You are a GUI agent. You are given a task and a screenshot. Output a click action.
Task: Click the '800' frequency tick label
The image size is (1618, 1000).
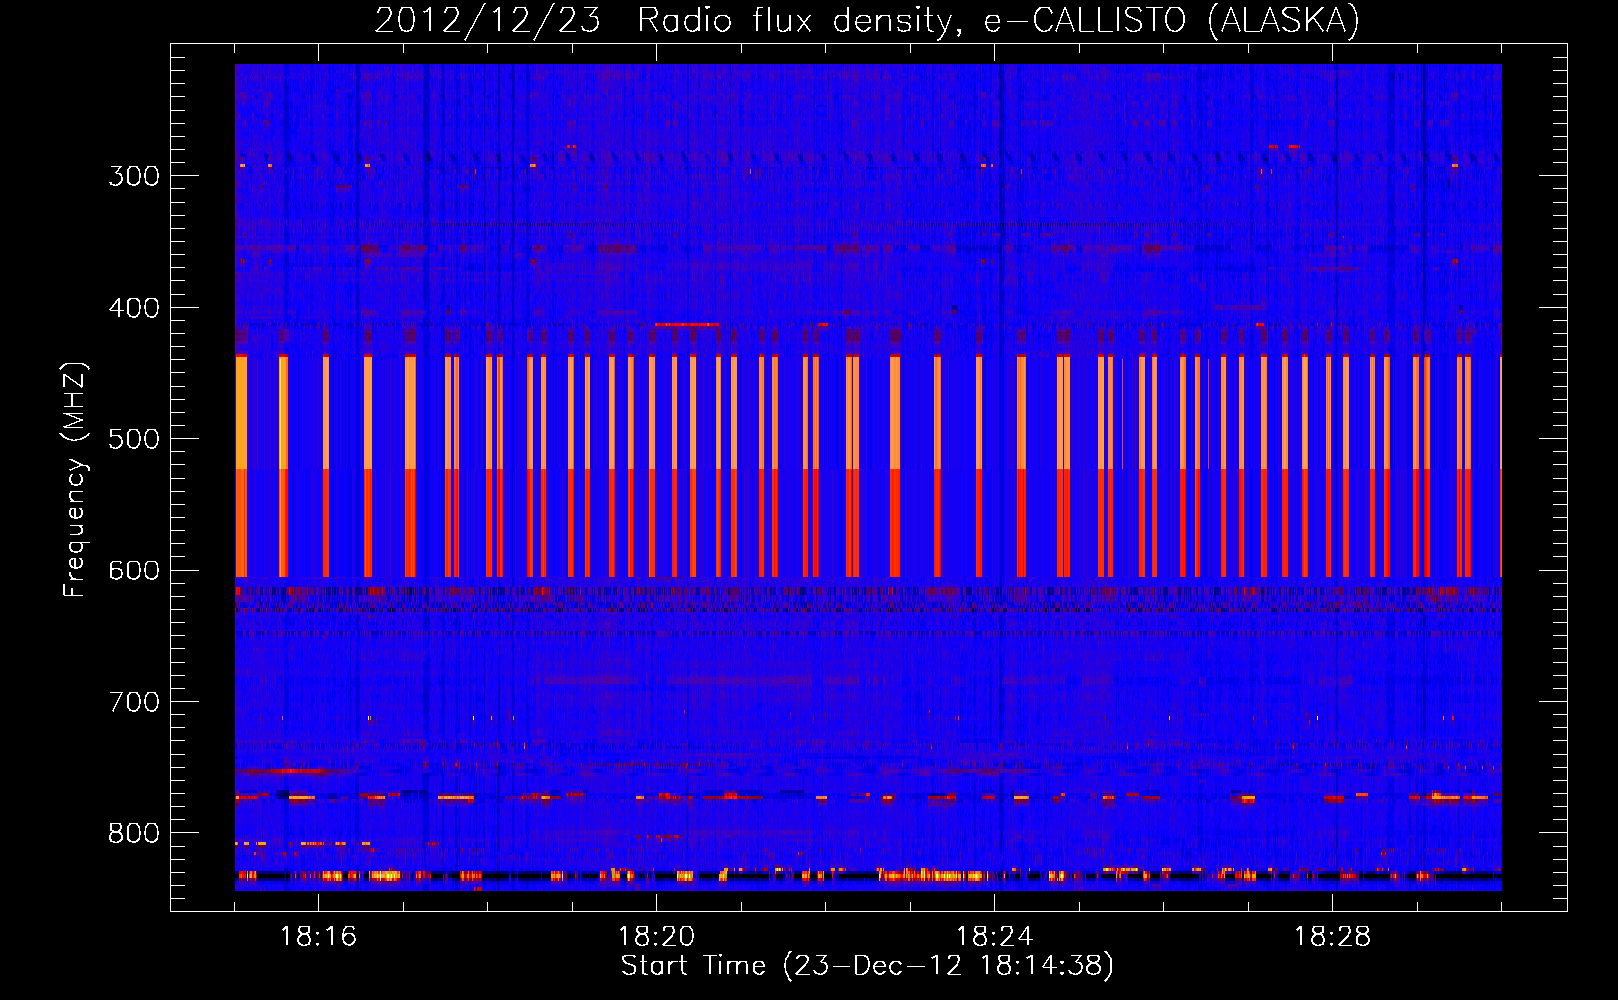(134, 834)
